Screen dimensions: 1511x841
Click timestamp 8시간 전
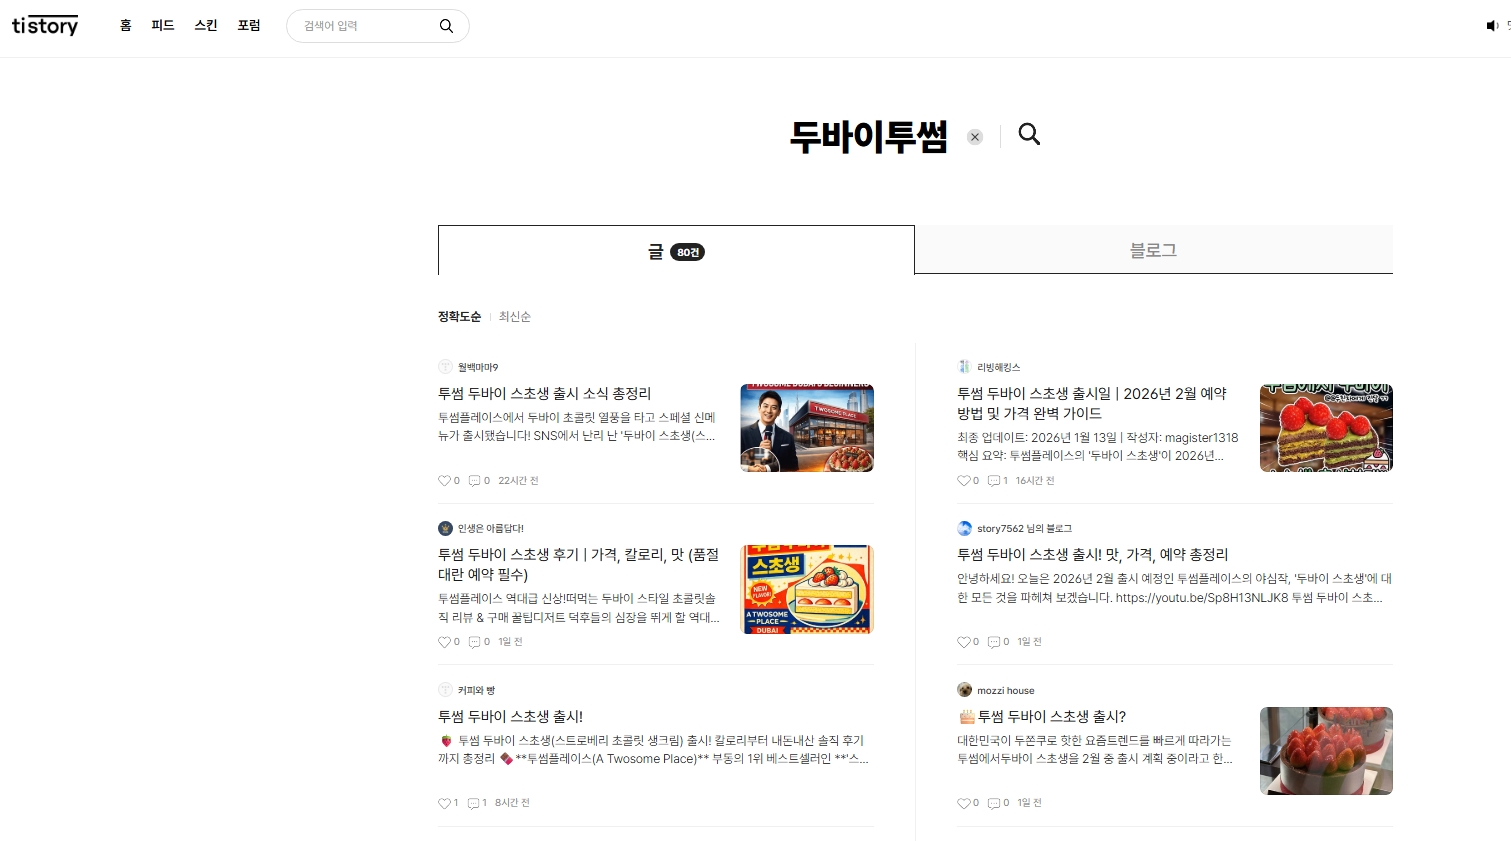[x=512, y=803]
